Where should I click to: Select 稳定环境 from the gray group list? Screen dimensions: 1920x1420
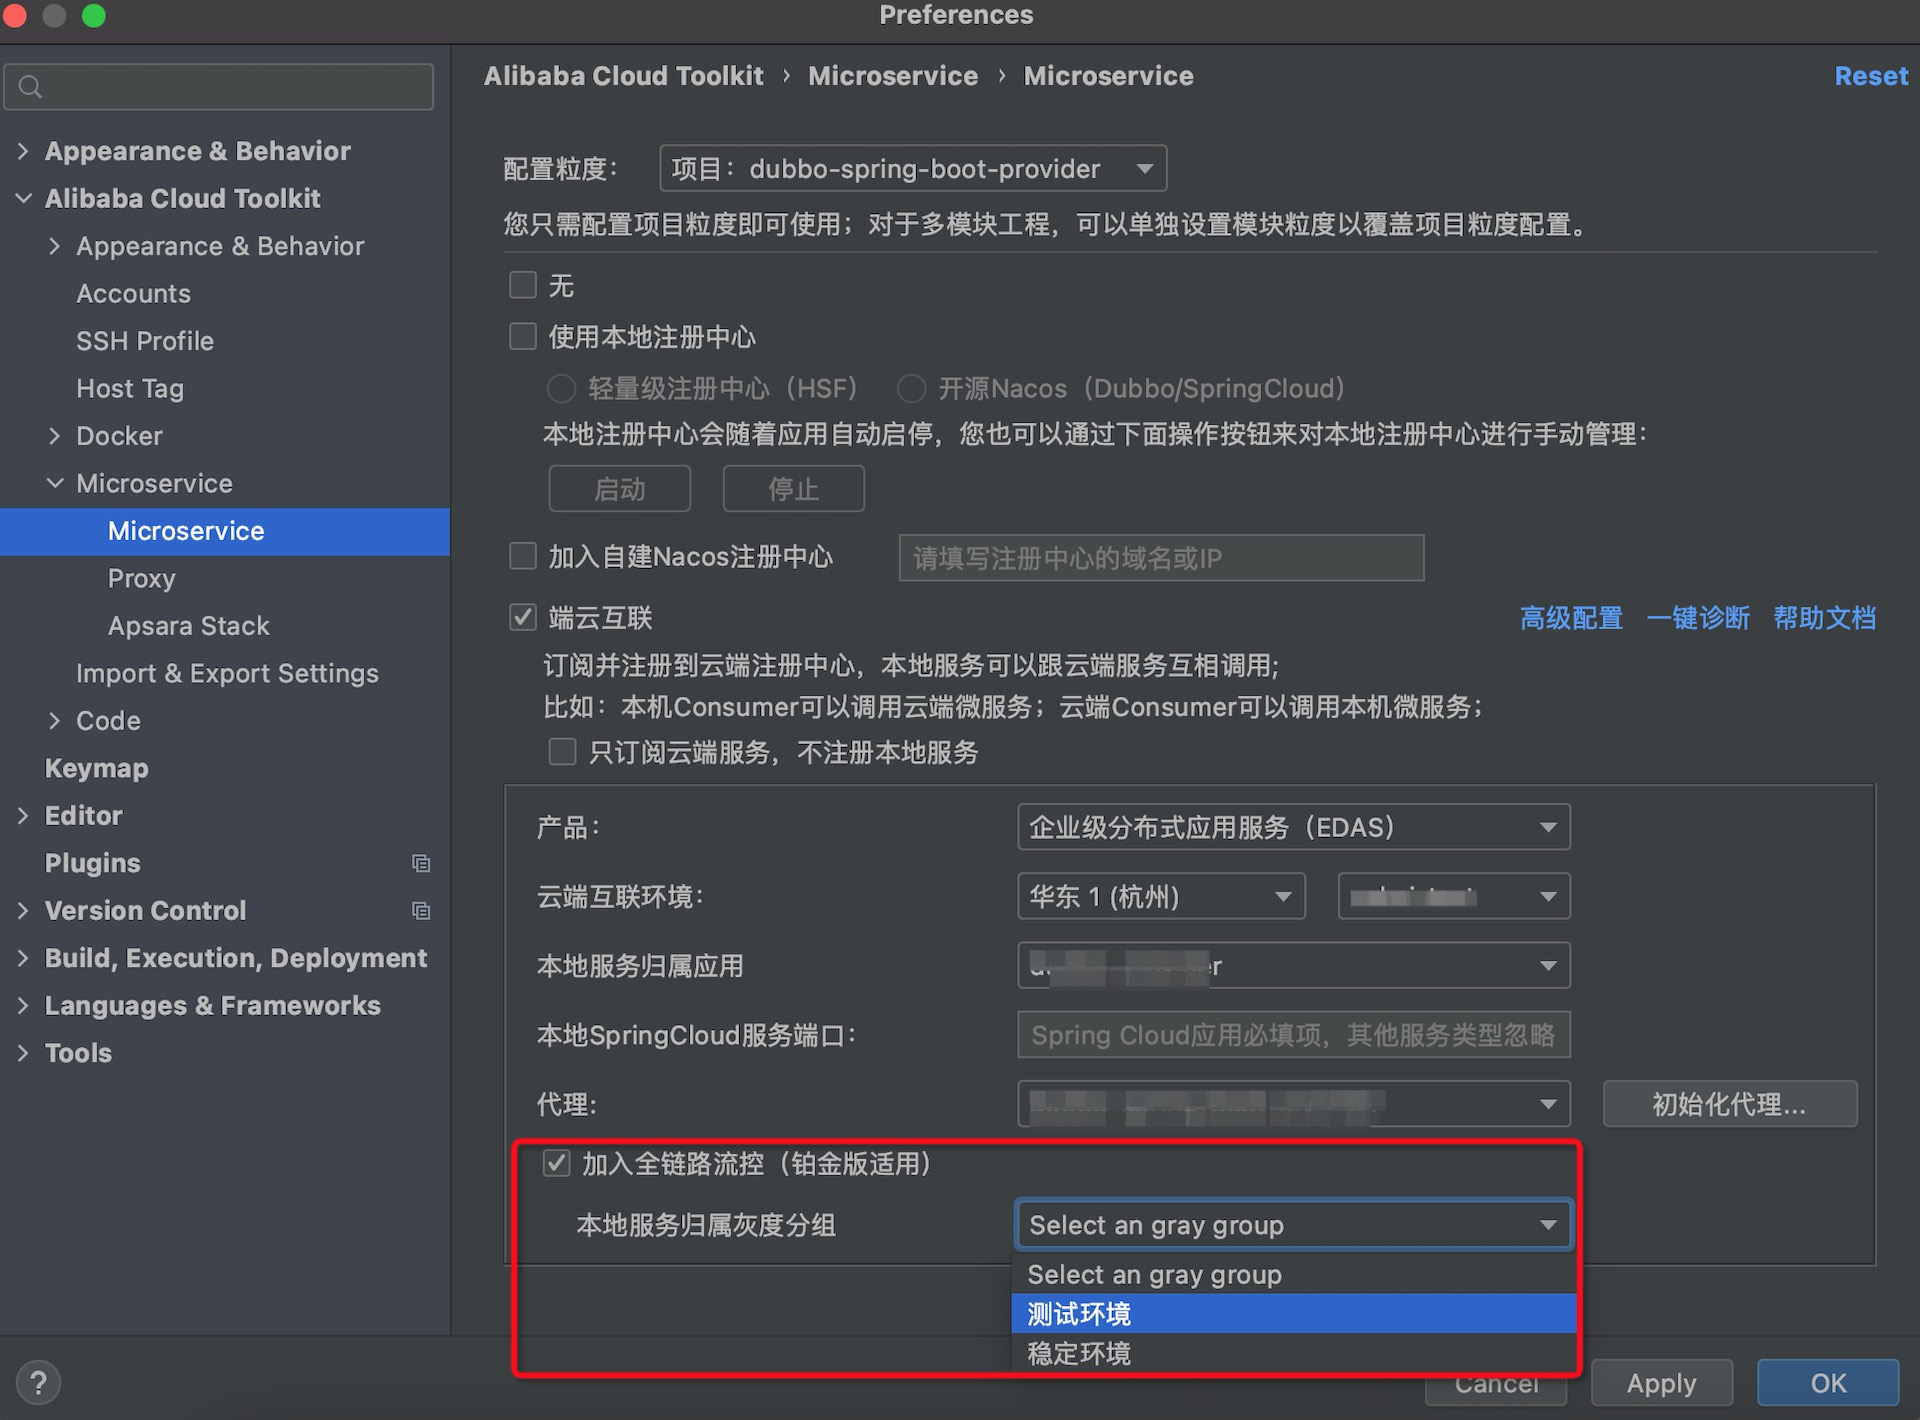(x=1080, y=1353)
